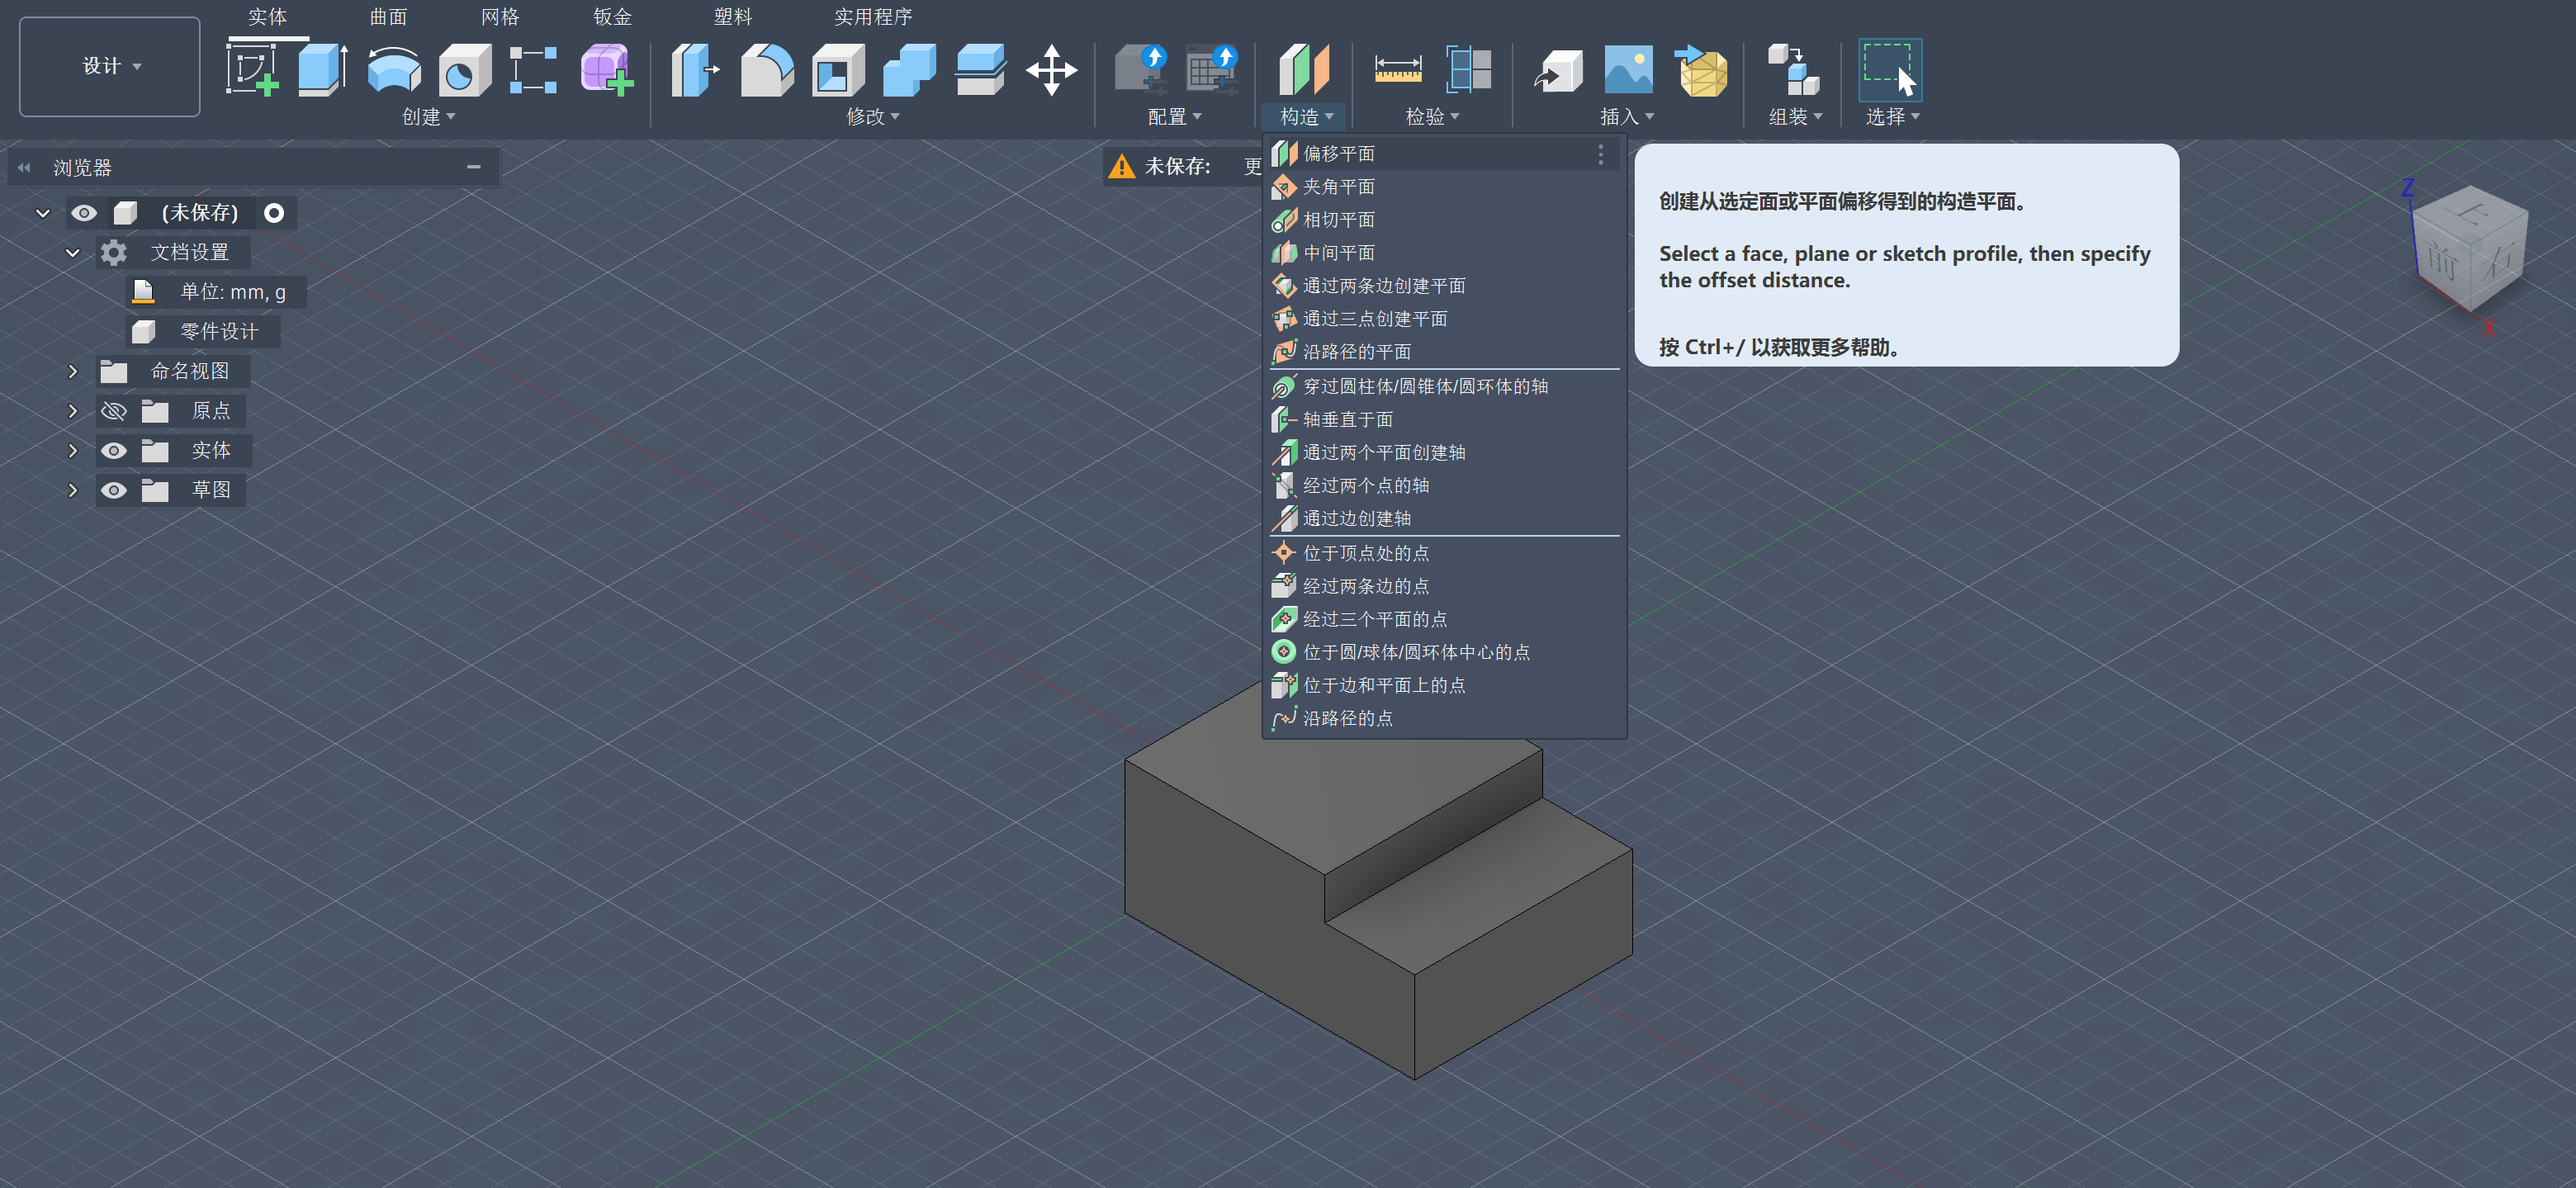Click the Revolve tool icon

click(x=394, y=70)
